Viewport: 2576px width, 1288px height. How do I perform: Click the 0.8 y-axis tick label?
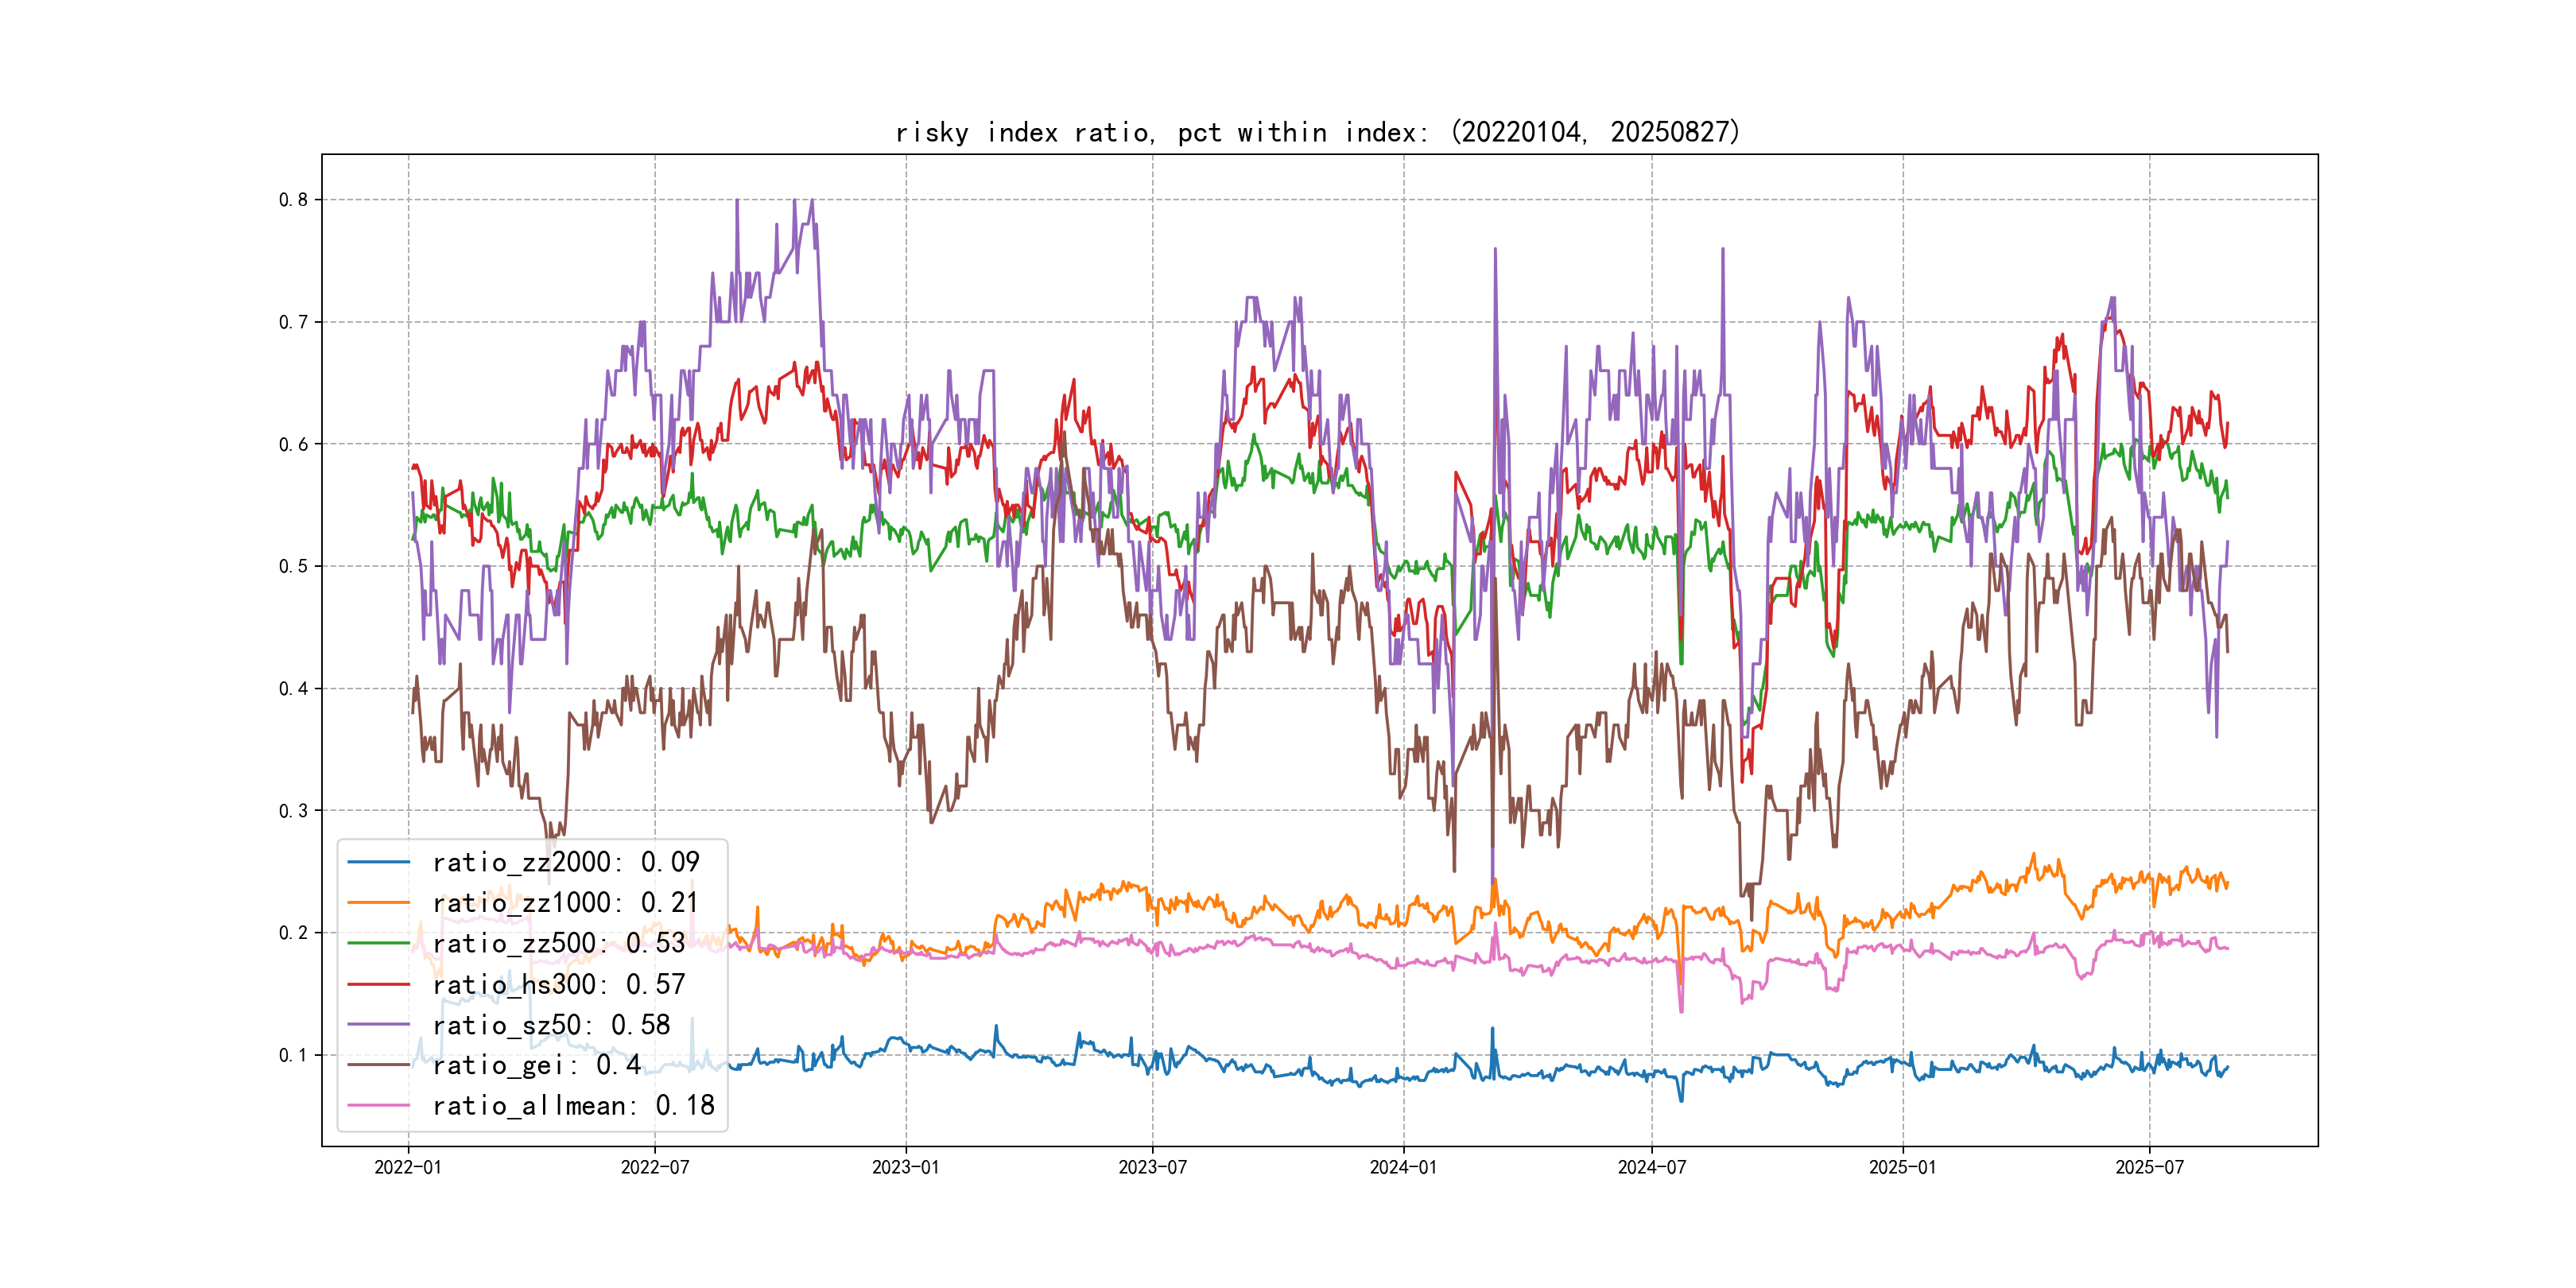293,200
